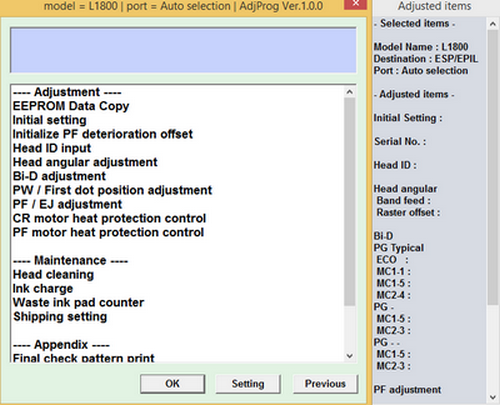500x405 pixels.
Task: Select PW / First dot position adjustment
Action: 112,190
